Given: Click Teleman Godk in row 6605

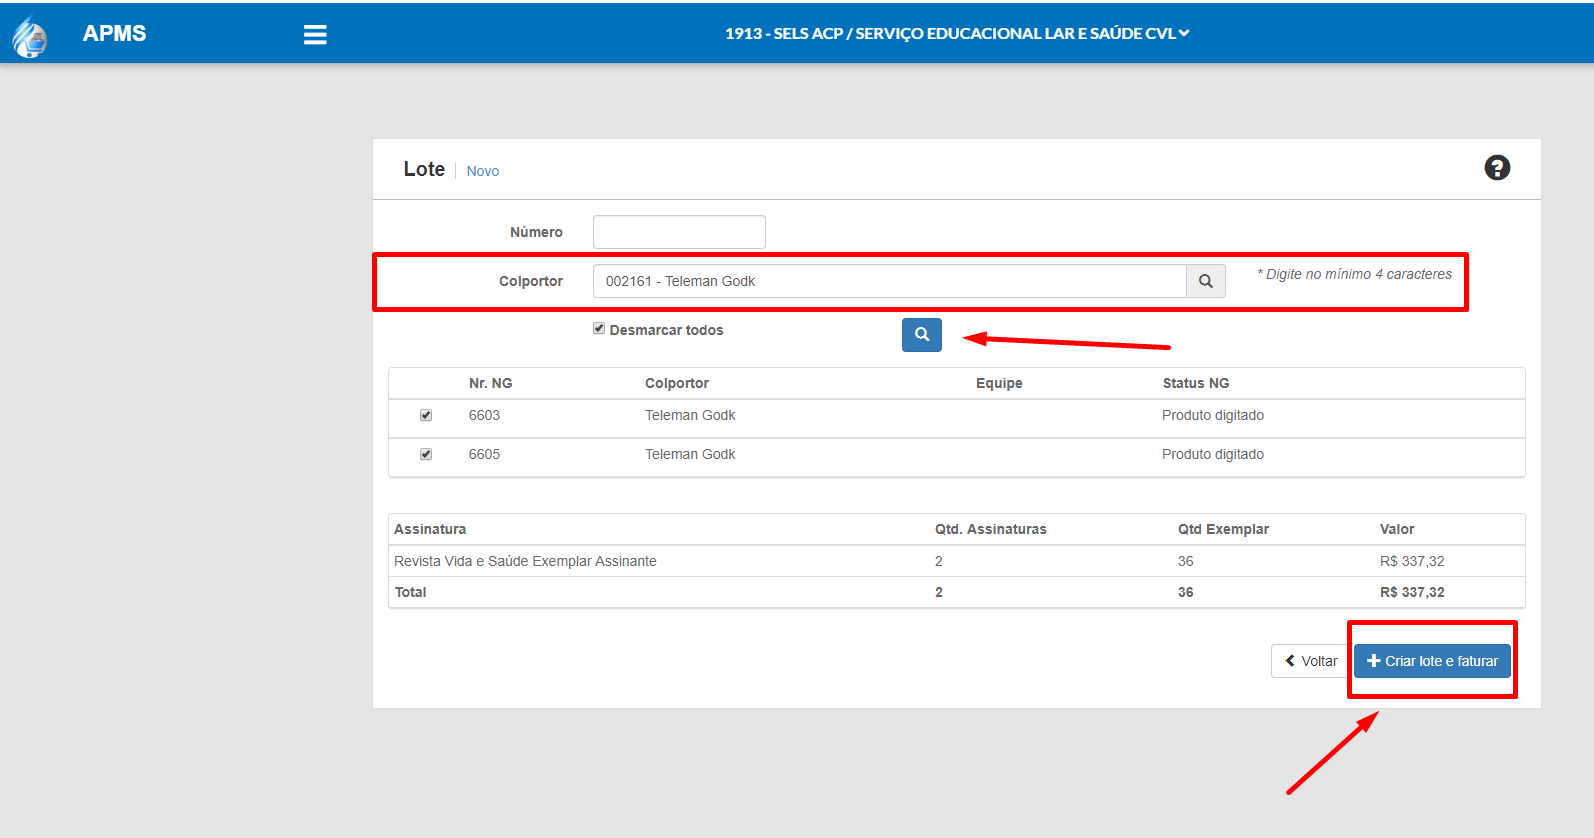Looking at the screenshot, I should pyautogui.click(x=690, y=454).
